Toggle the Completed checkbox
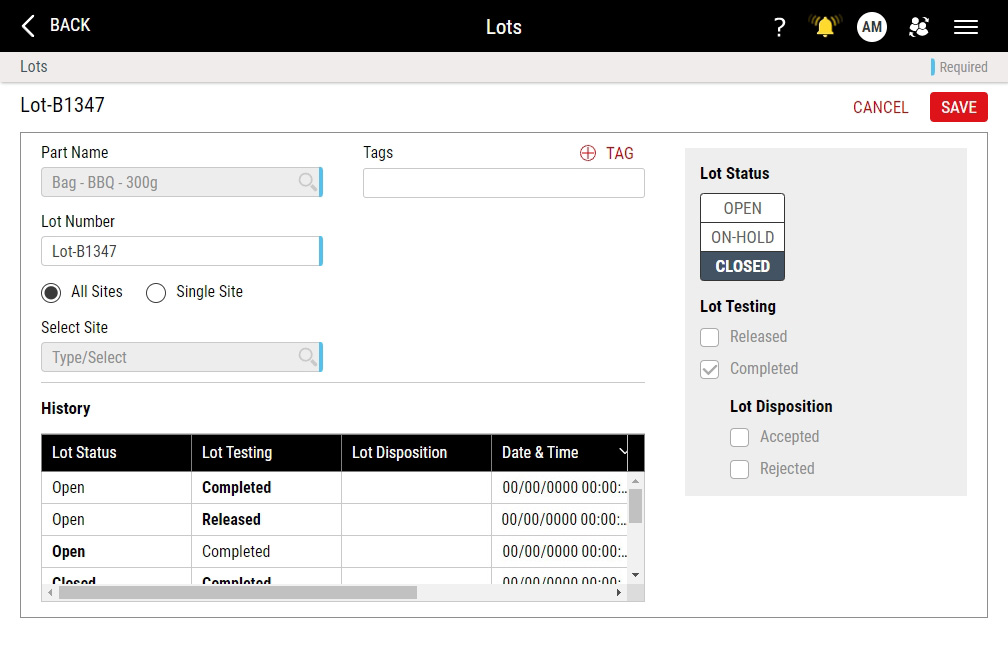The image size is (1008, 648). pos(710,369)
